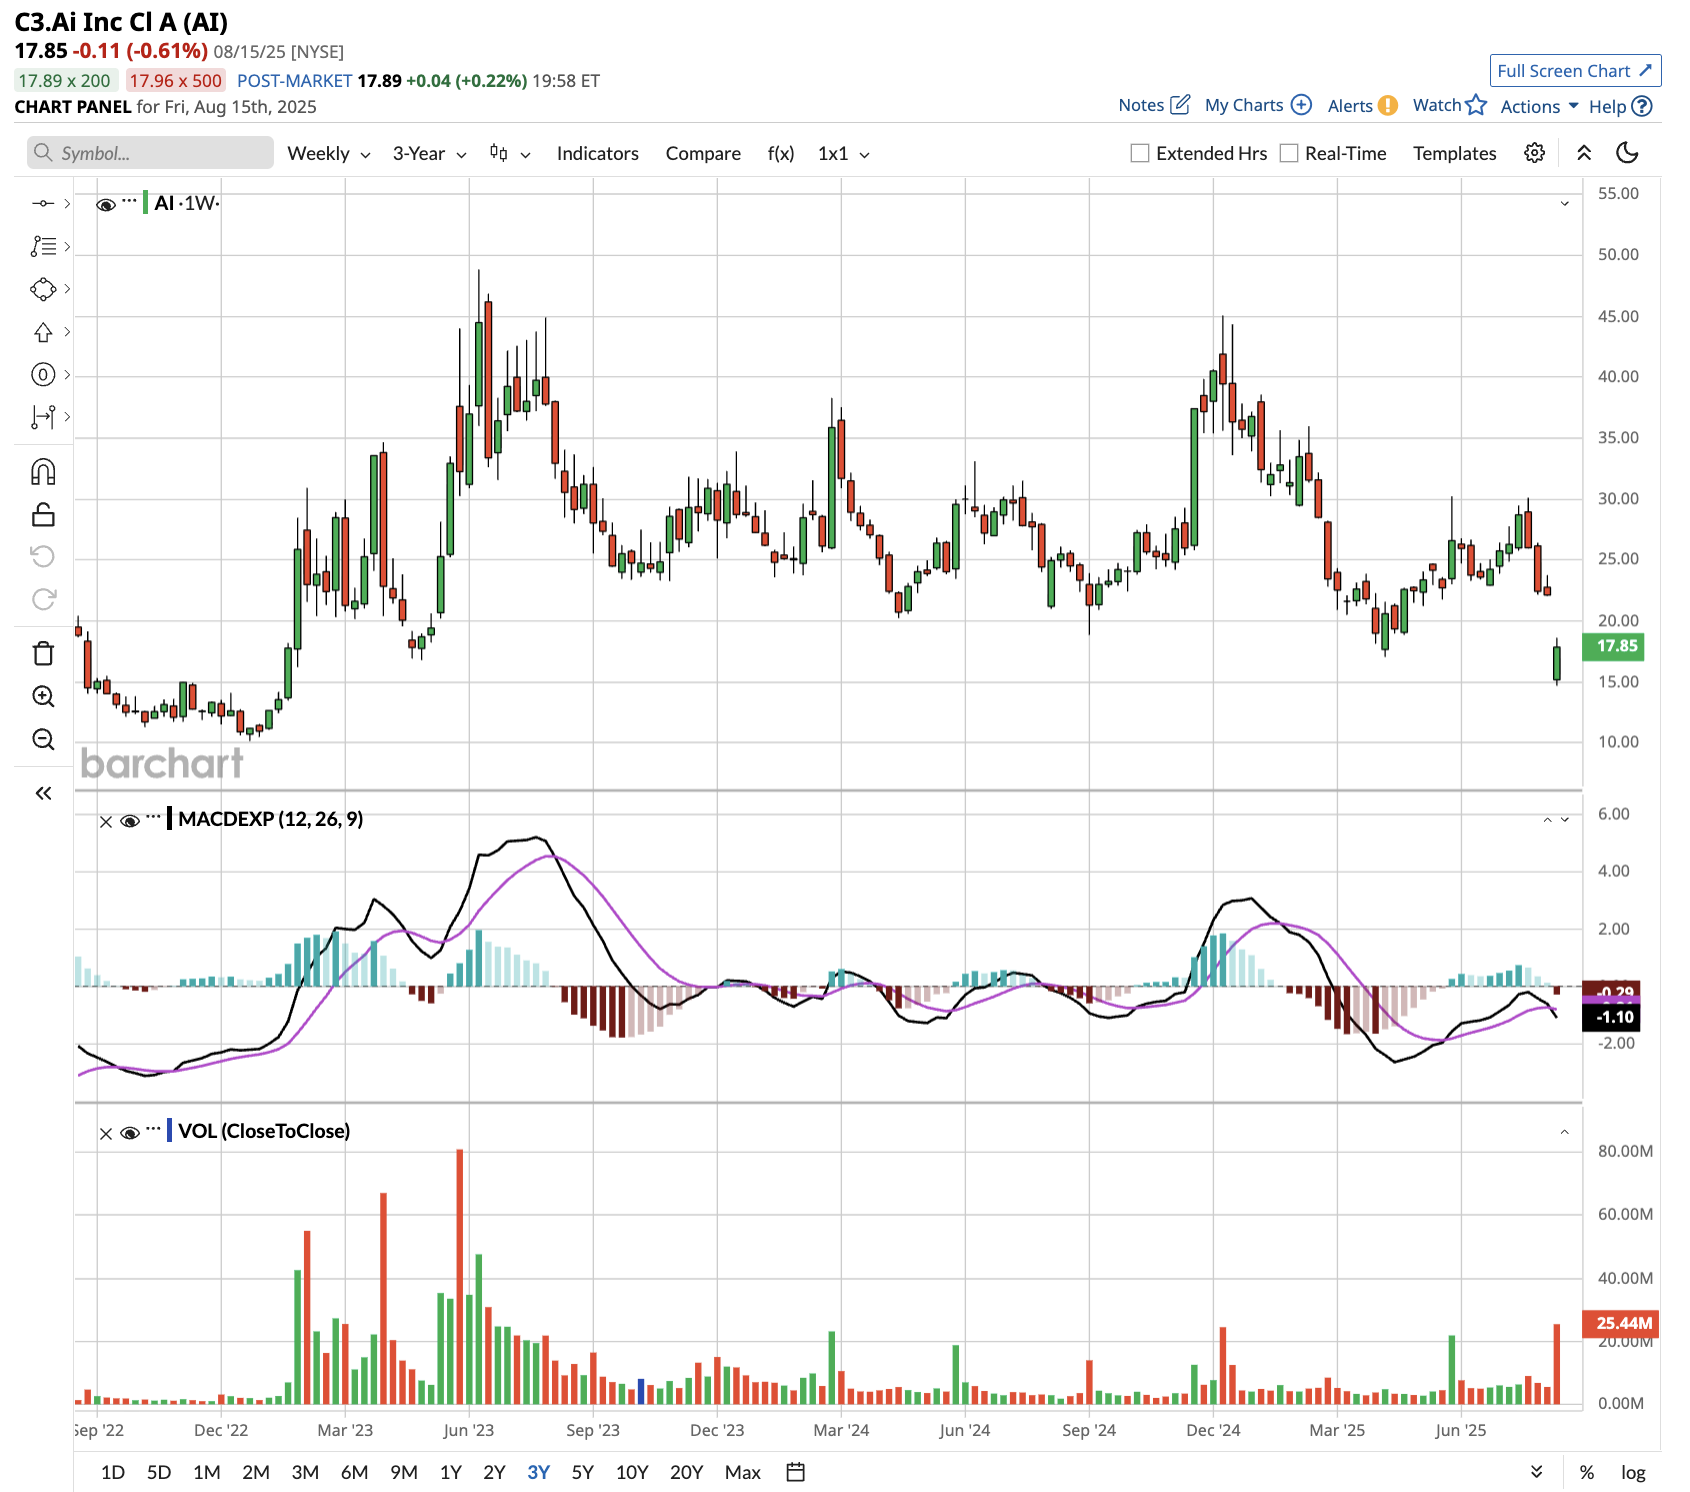The image size is (1690, 1492).
Task: Open the f(x) expressions menu
Action: [781, 153]
